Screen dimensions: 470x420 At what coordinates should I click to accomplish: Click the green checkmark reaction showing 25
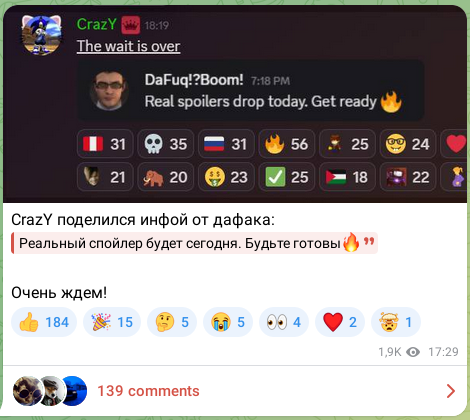coord(287,177)
